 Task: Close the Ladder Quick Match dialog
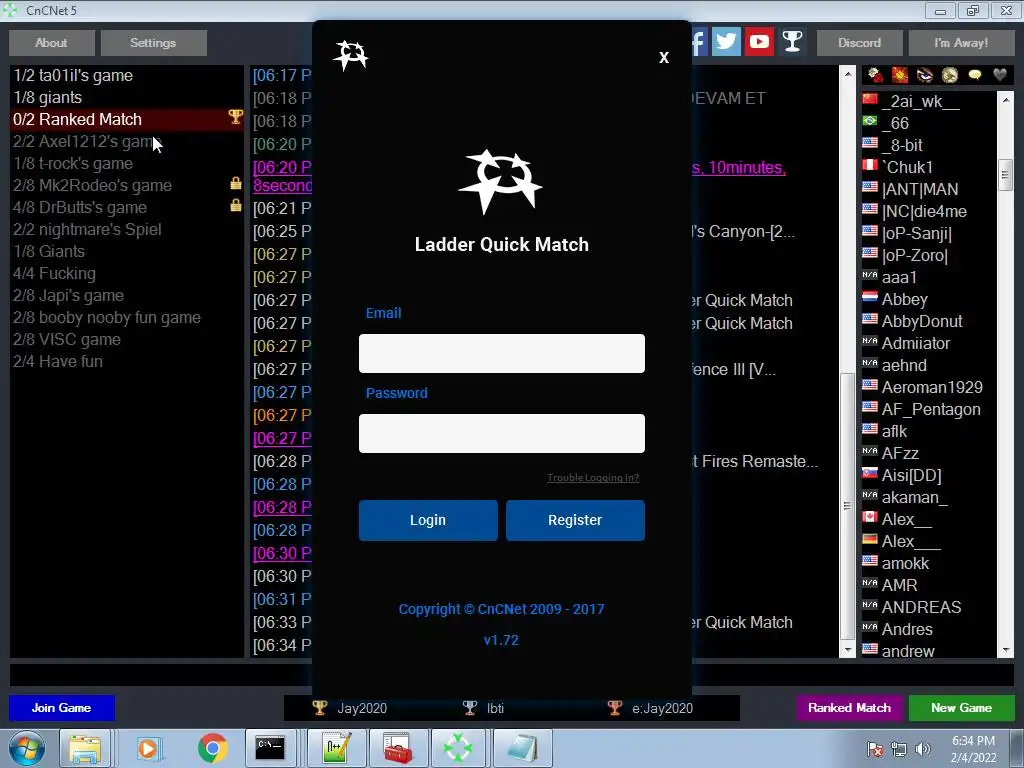click(x=664, y=57)
